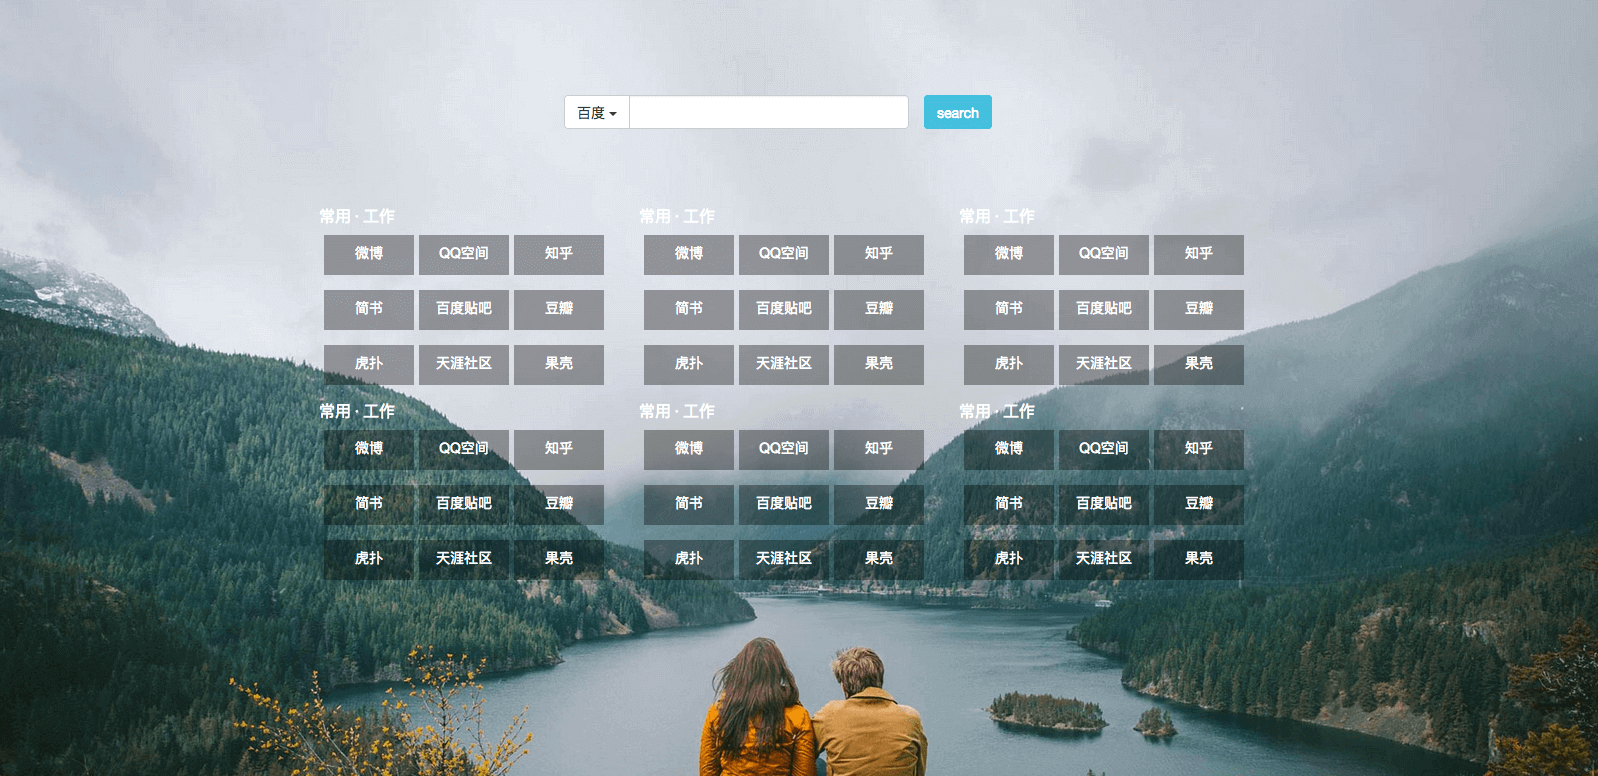Click 果壳 in the bottom-left group
This screenshot has height=776, width=1598.
[x=559, y=560]
